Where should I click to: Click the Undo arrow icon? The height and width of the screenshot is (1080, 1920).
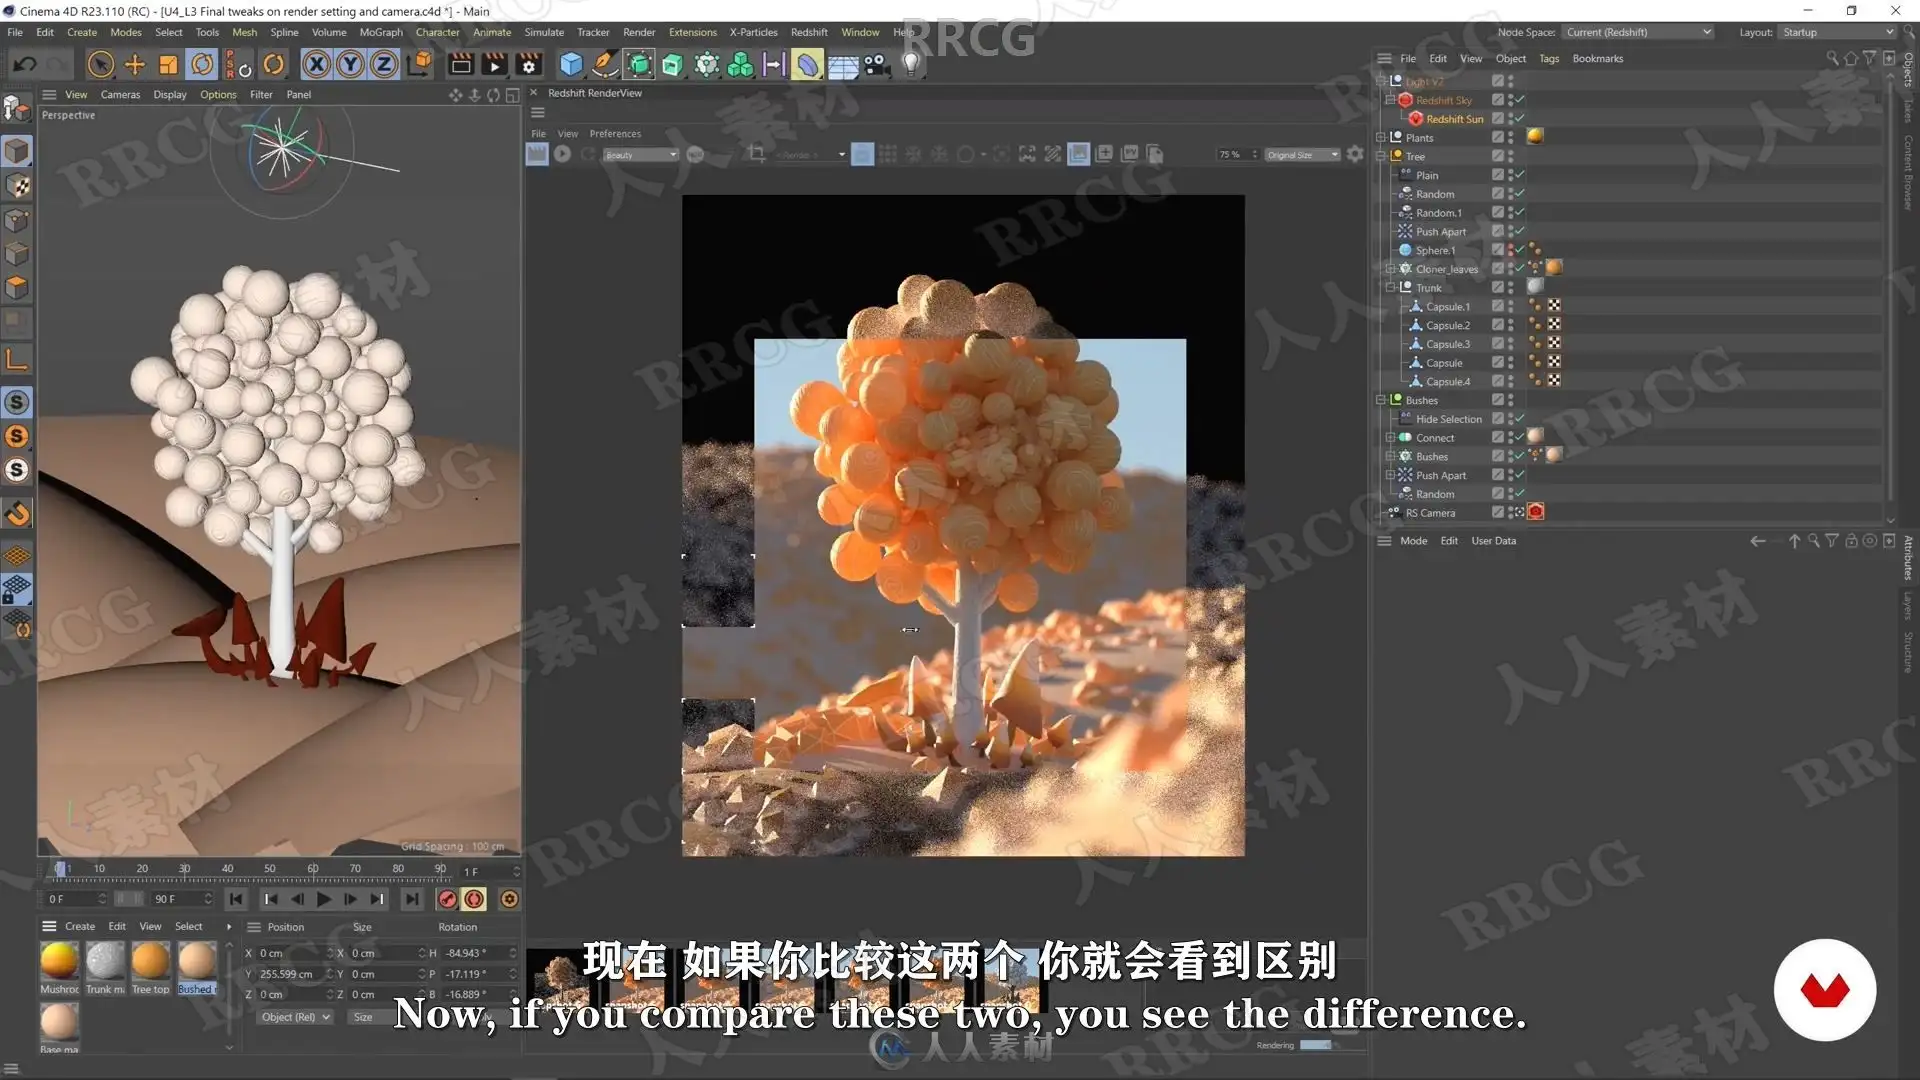25,65
